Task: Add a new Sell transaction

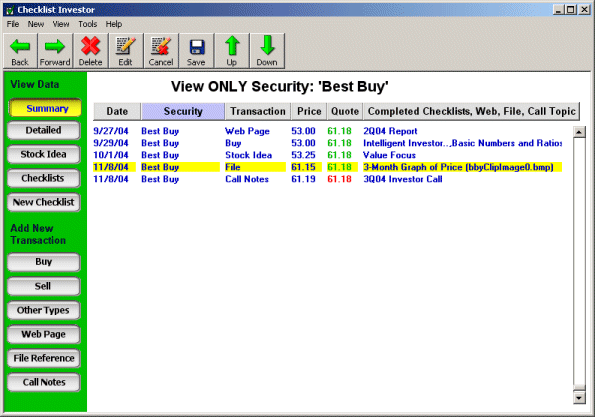Action: pyautogui.click(x=44, y=286)
